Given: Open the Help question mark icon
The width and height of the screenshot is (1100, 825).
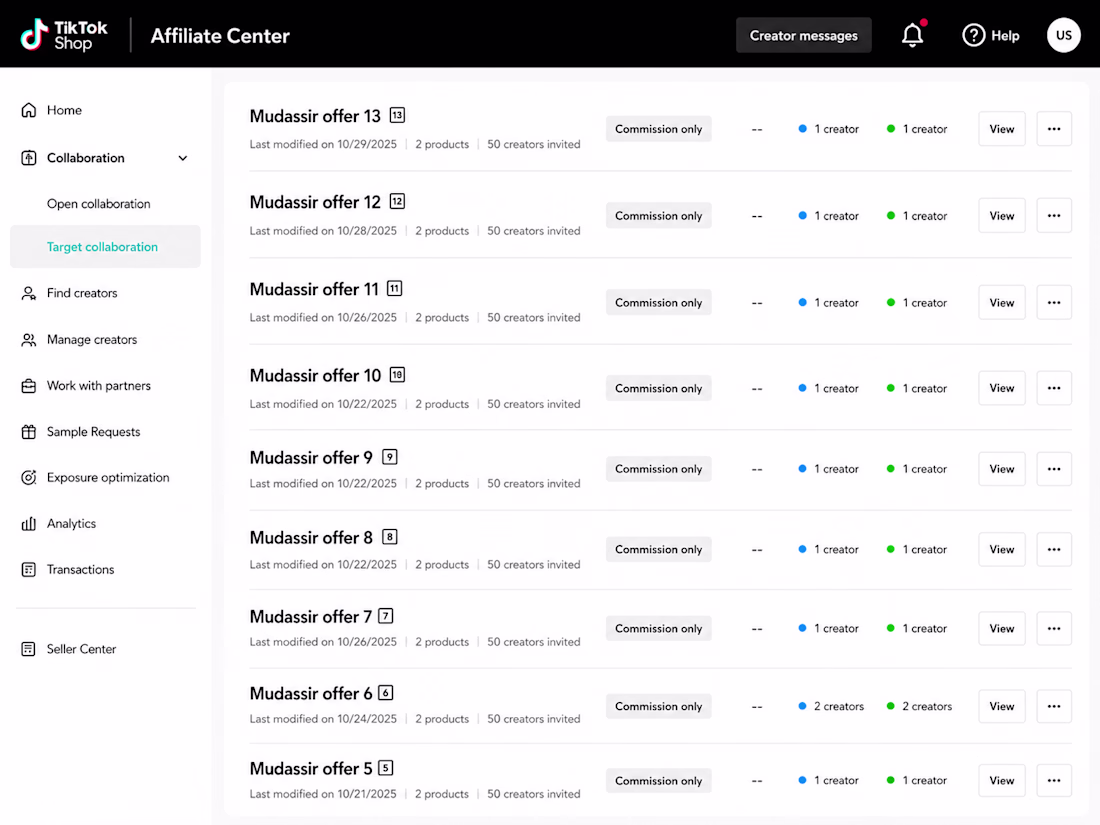Looking at the screenshot, I should (x=973, y=35).
